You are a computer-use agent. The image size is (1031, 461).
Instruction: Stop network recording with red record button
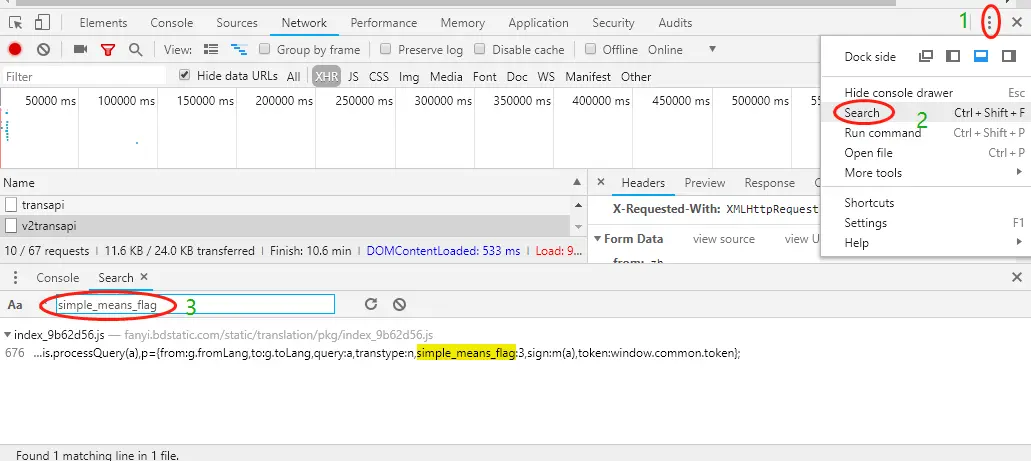tap(15, 49)
